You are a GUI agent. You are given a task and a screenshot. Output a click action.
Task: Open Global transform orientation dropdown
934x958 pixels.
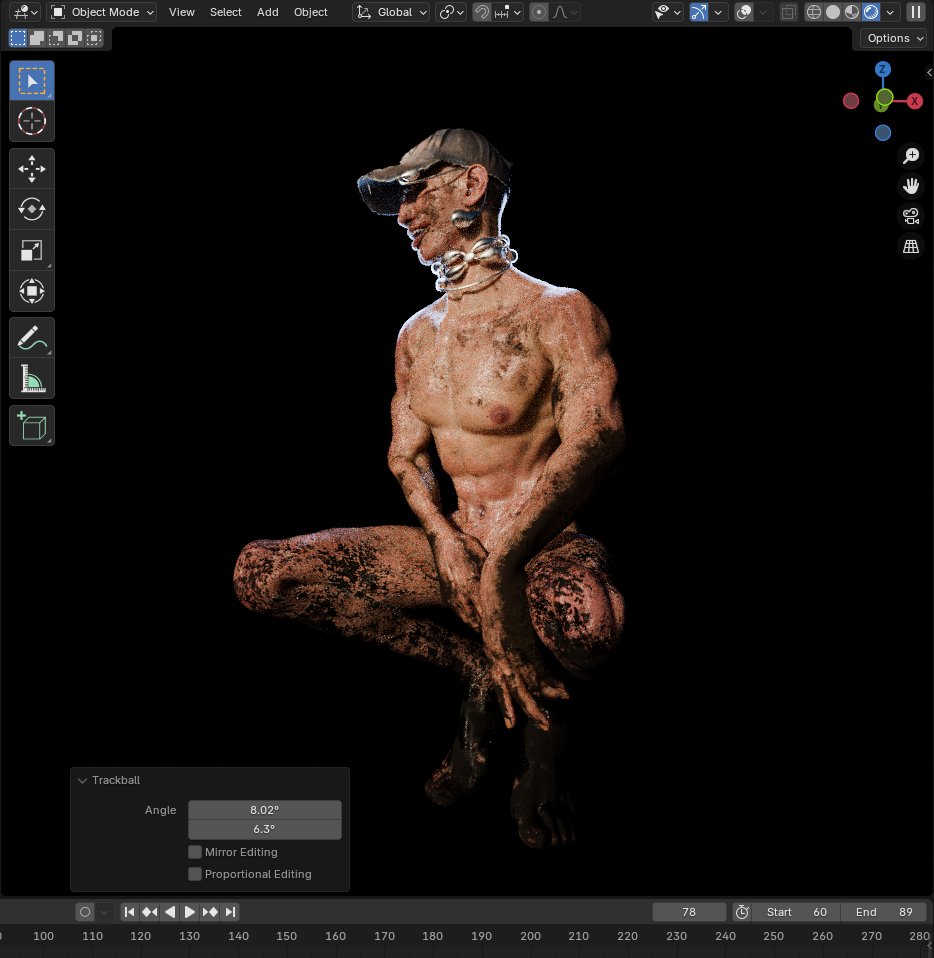click(391, 12)
